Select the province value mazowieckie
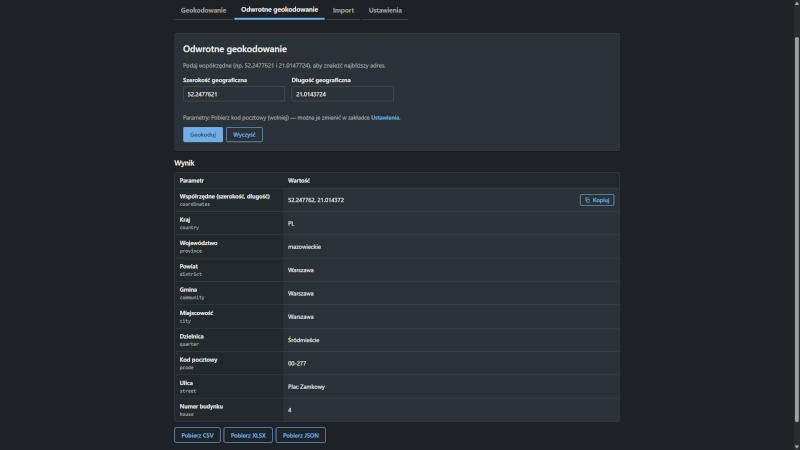The image size is (800, 450). [x=304, y=247]
